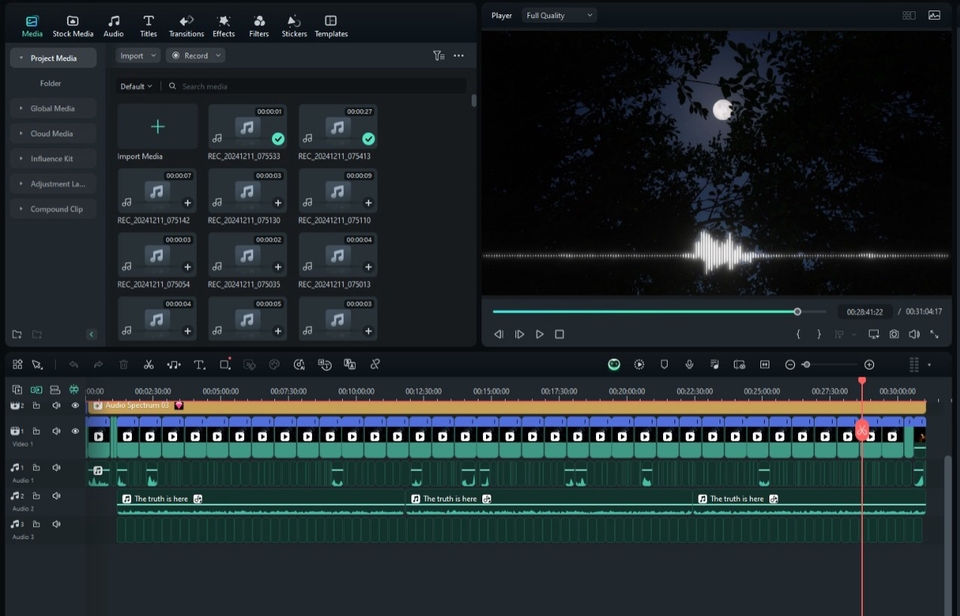Click the timeline zoom in plus button
The image size is (960, 616).
(x=869, y=365)
